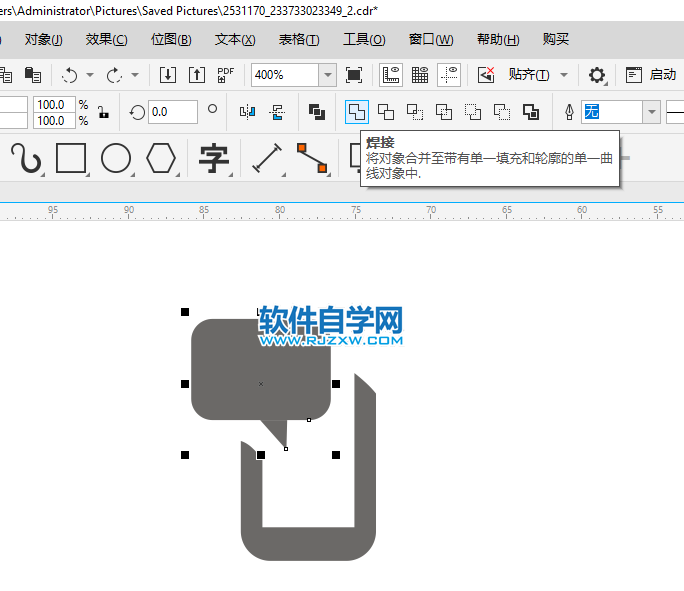Click the 焊接 weld icon
This screenshot has height=591, width=684.
click(x=357, y=112)
